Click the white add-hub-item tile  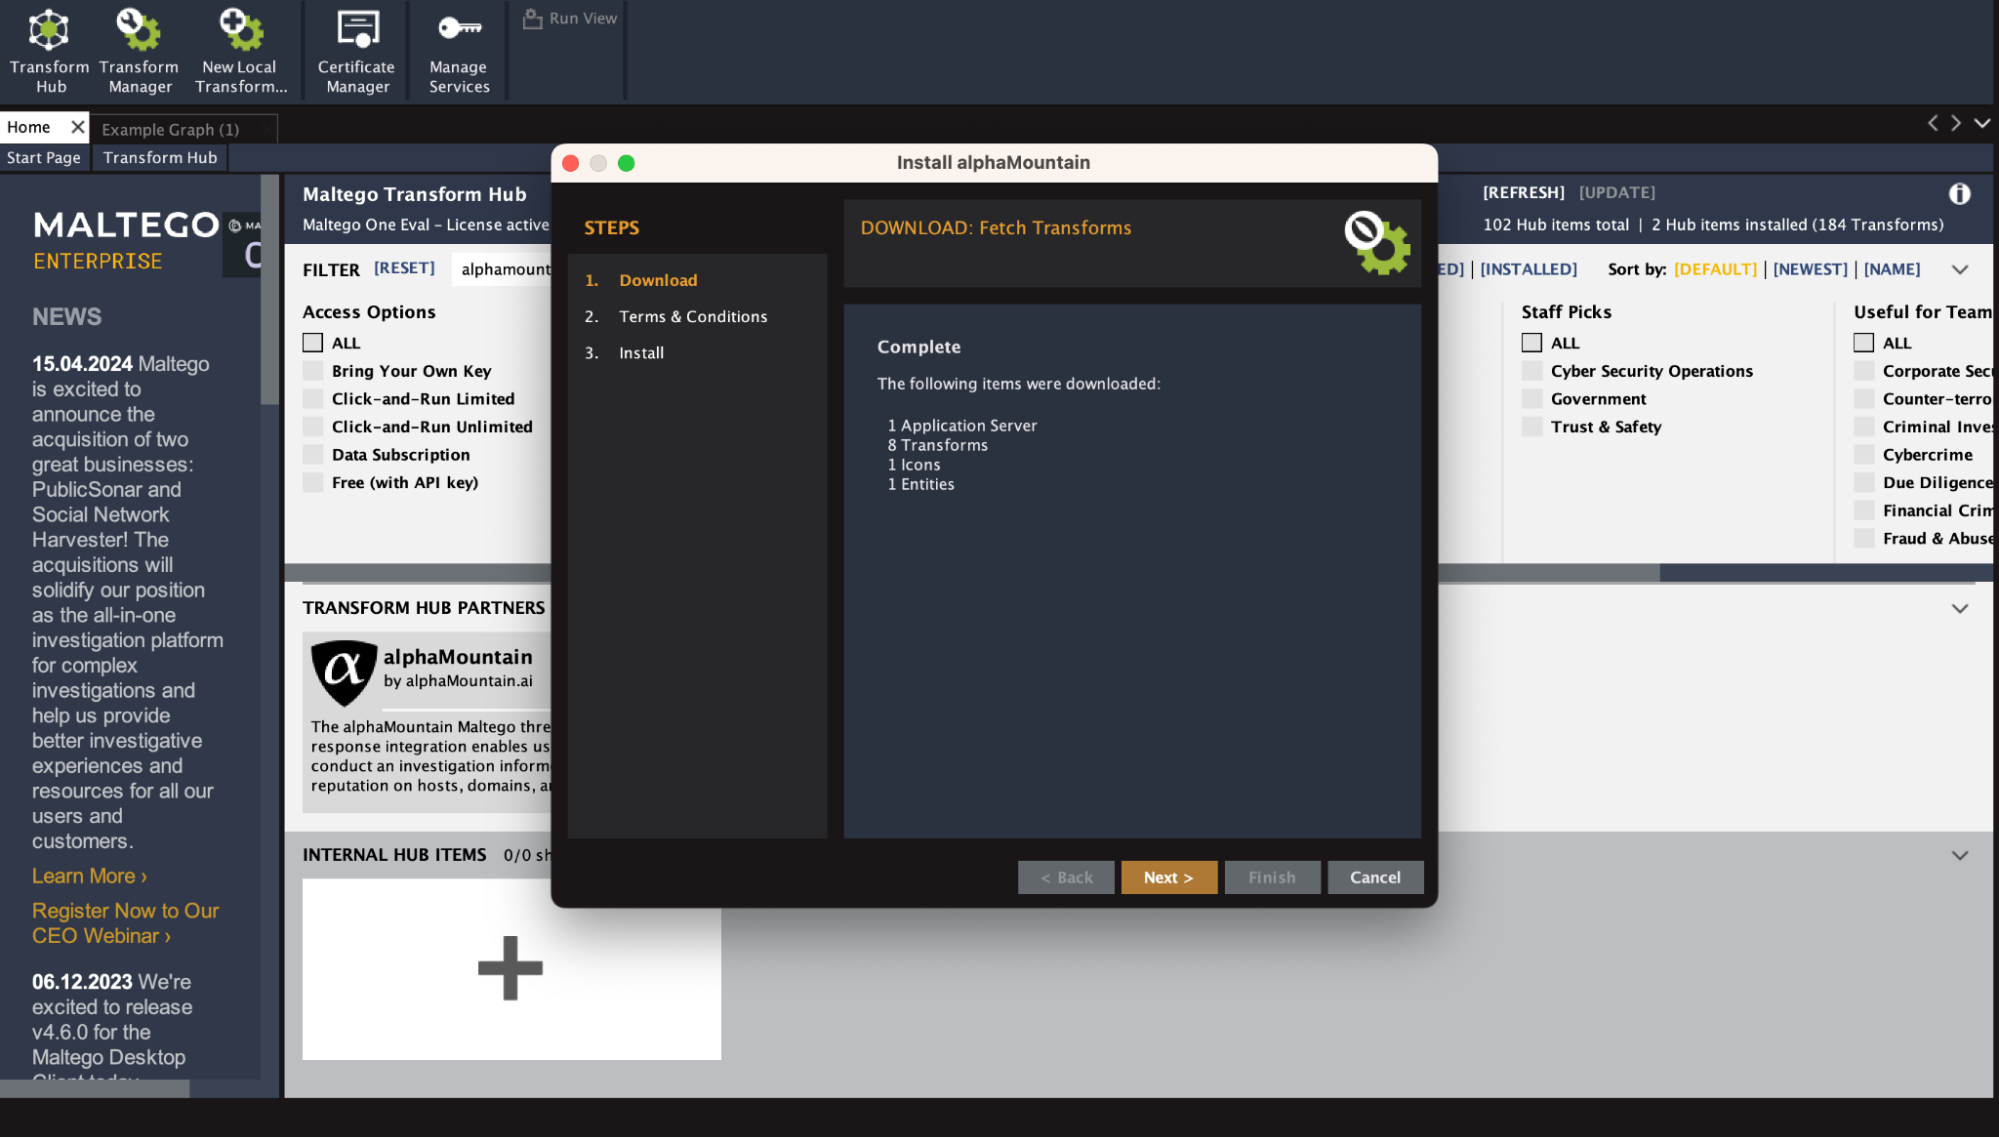(511, 969)
